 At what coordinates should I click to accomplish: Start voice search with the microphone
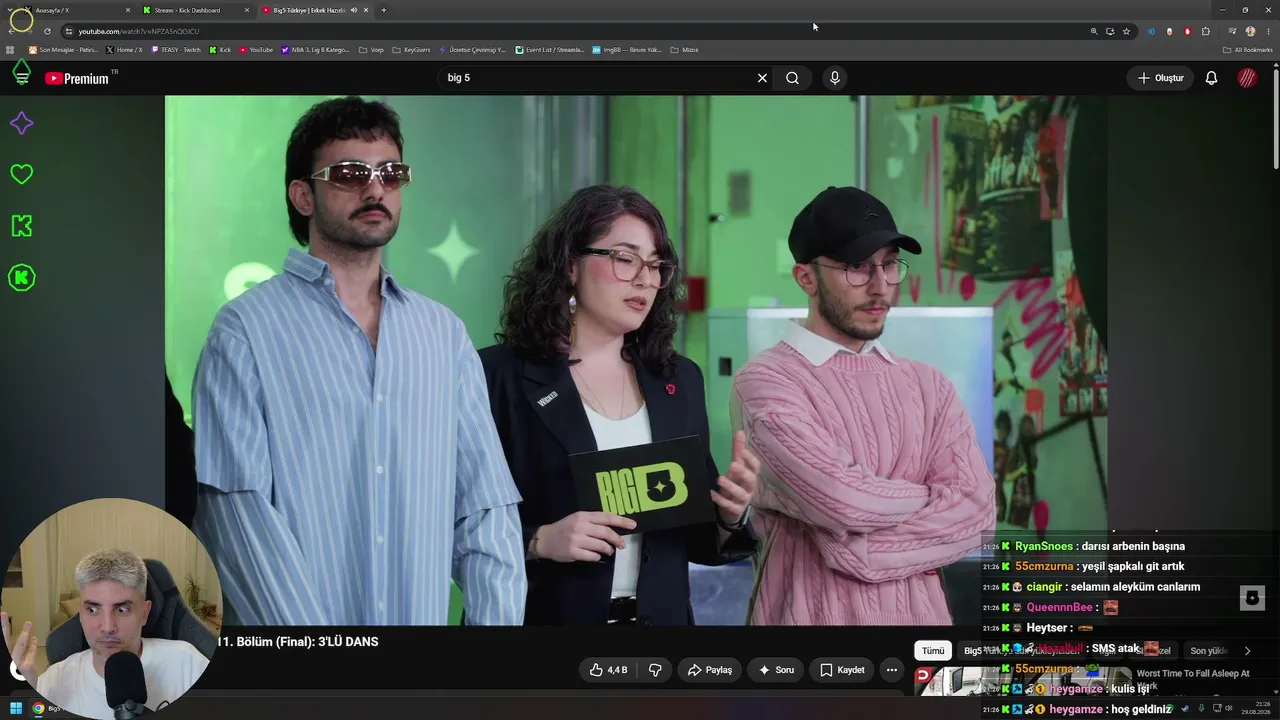[835, 78]
